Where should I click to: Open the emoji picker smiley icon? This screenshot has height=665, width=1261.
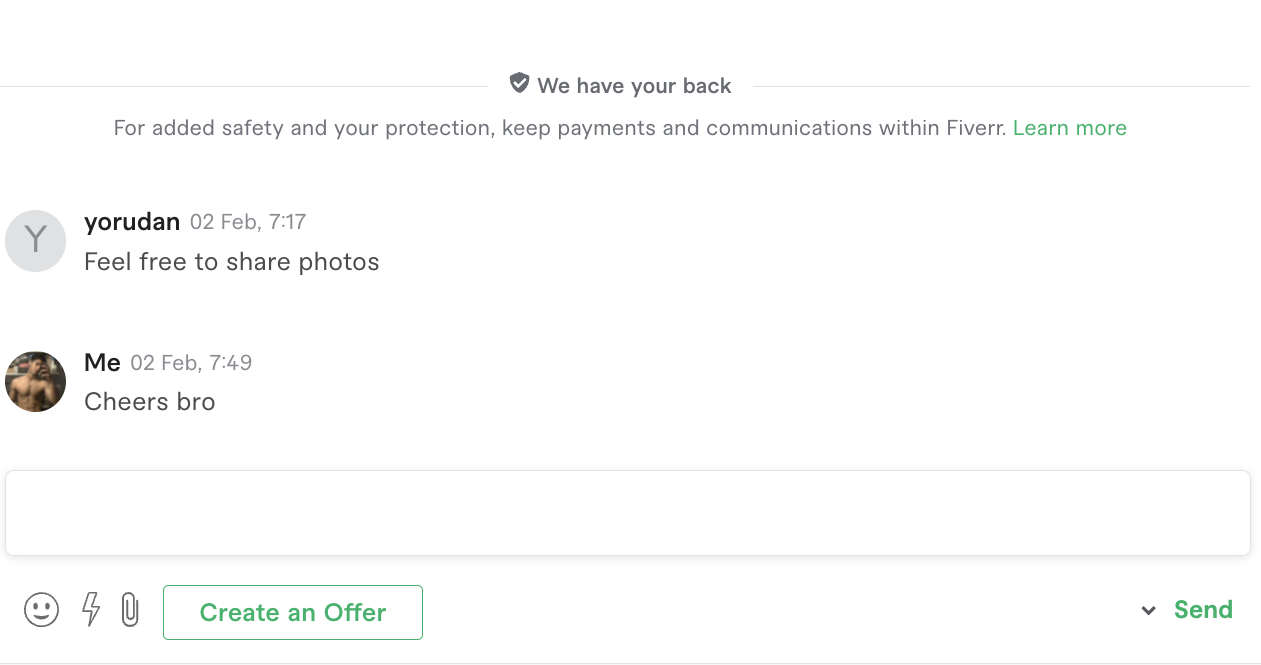pos(41,609)
